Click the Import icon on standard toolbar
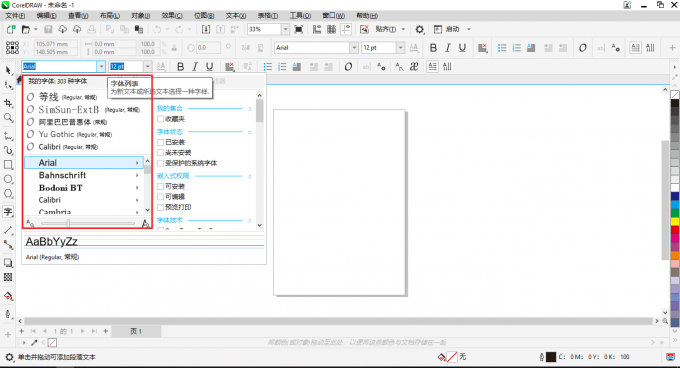This screenshot has height=368, width=680. click(206, 29)
